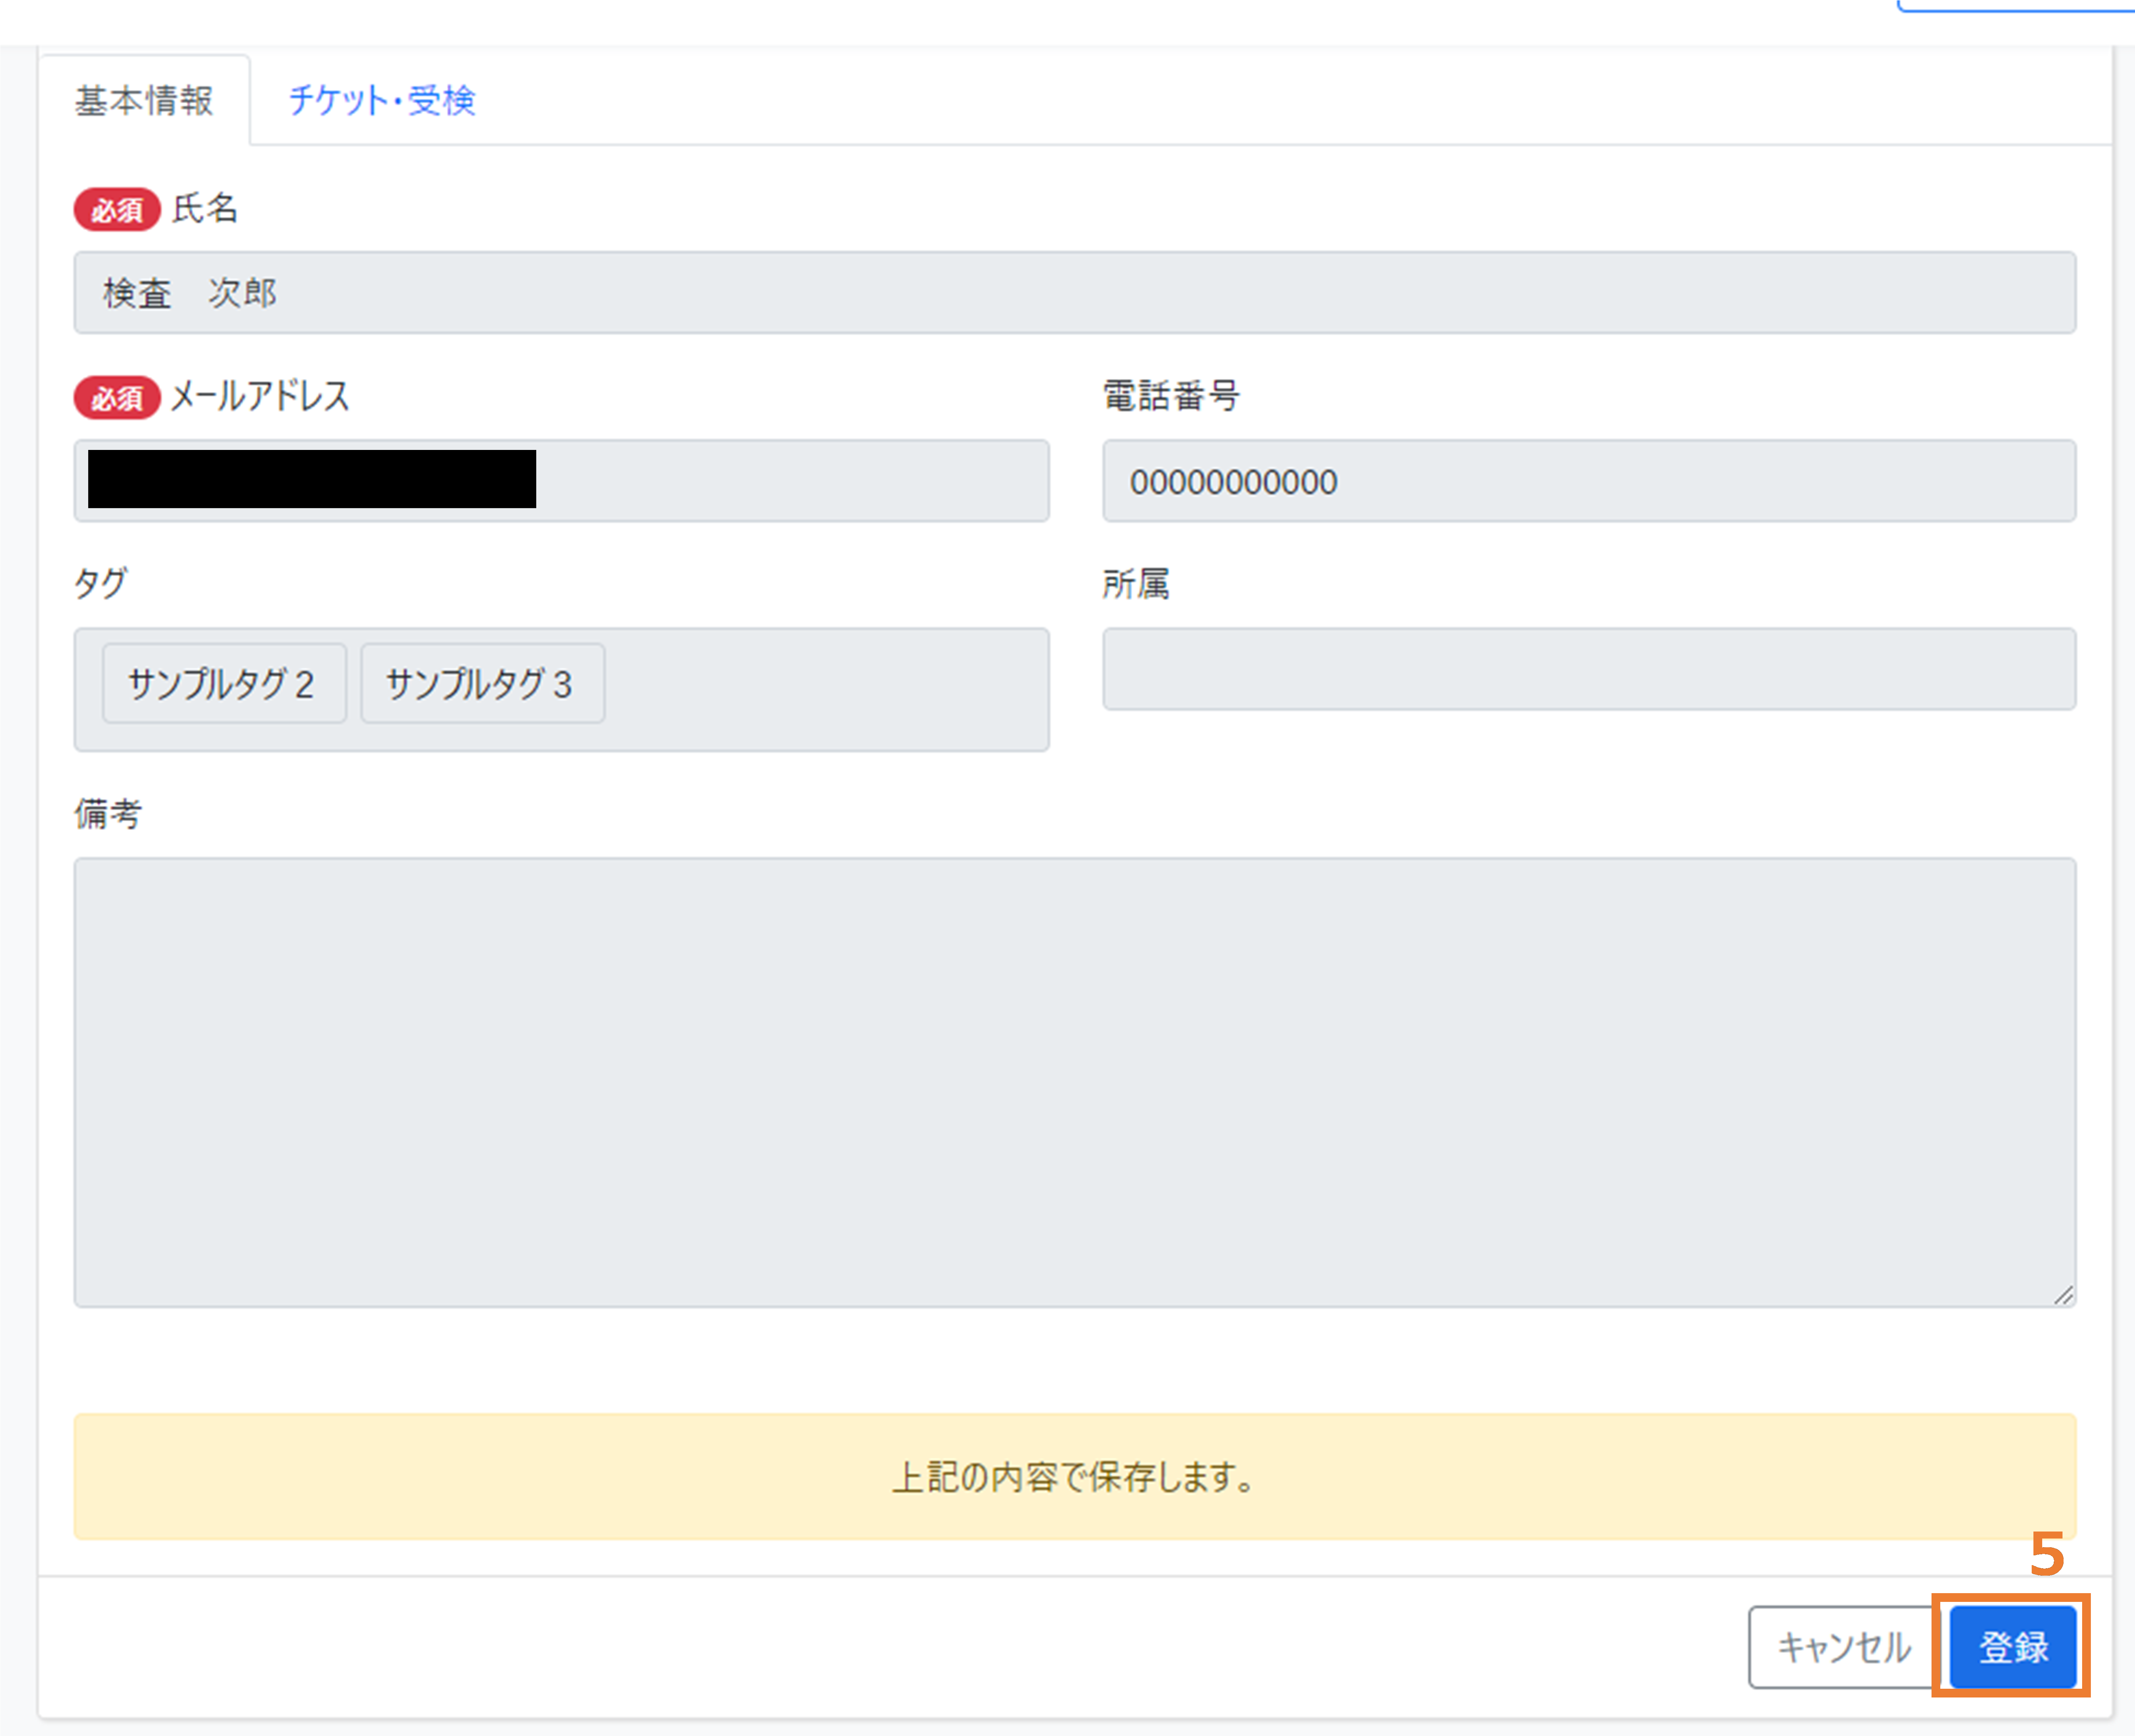
Task: Click the メールアドレス input field
Action: [x=562, y=481]
